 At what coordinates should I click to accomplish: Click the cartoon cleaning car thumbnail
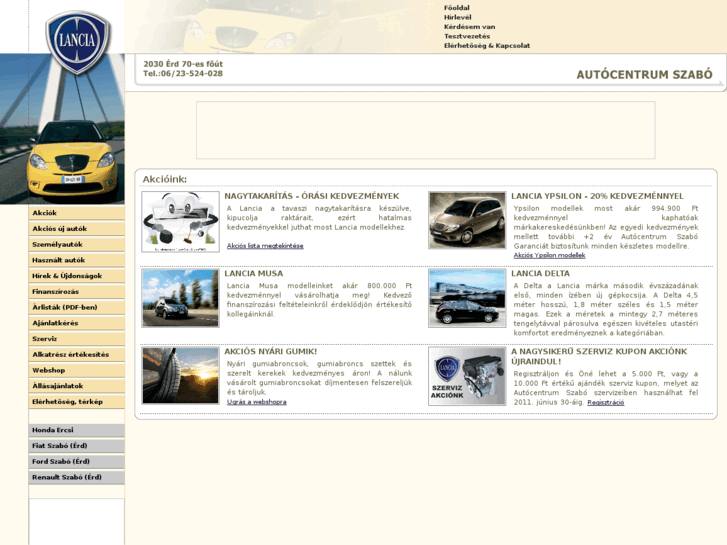coord(180,222)
